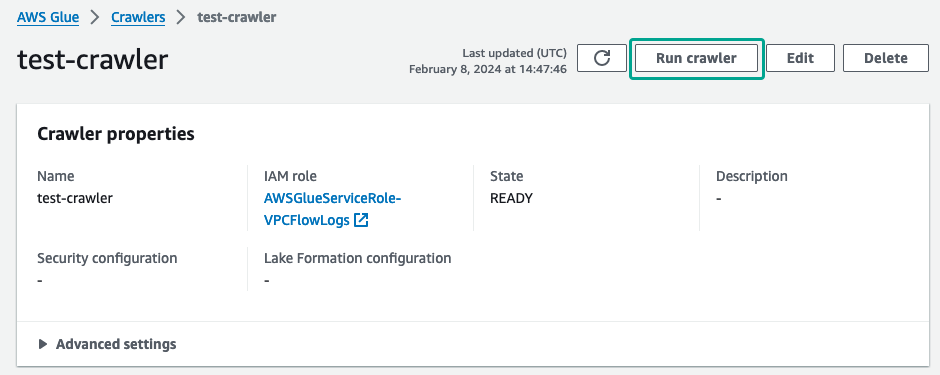Click the external link icon beside VPCFlowLogs

point(361,220)
